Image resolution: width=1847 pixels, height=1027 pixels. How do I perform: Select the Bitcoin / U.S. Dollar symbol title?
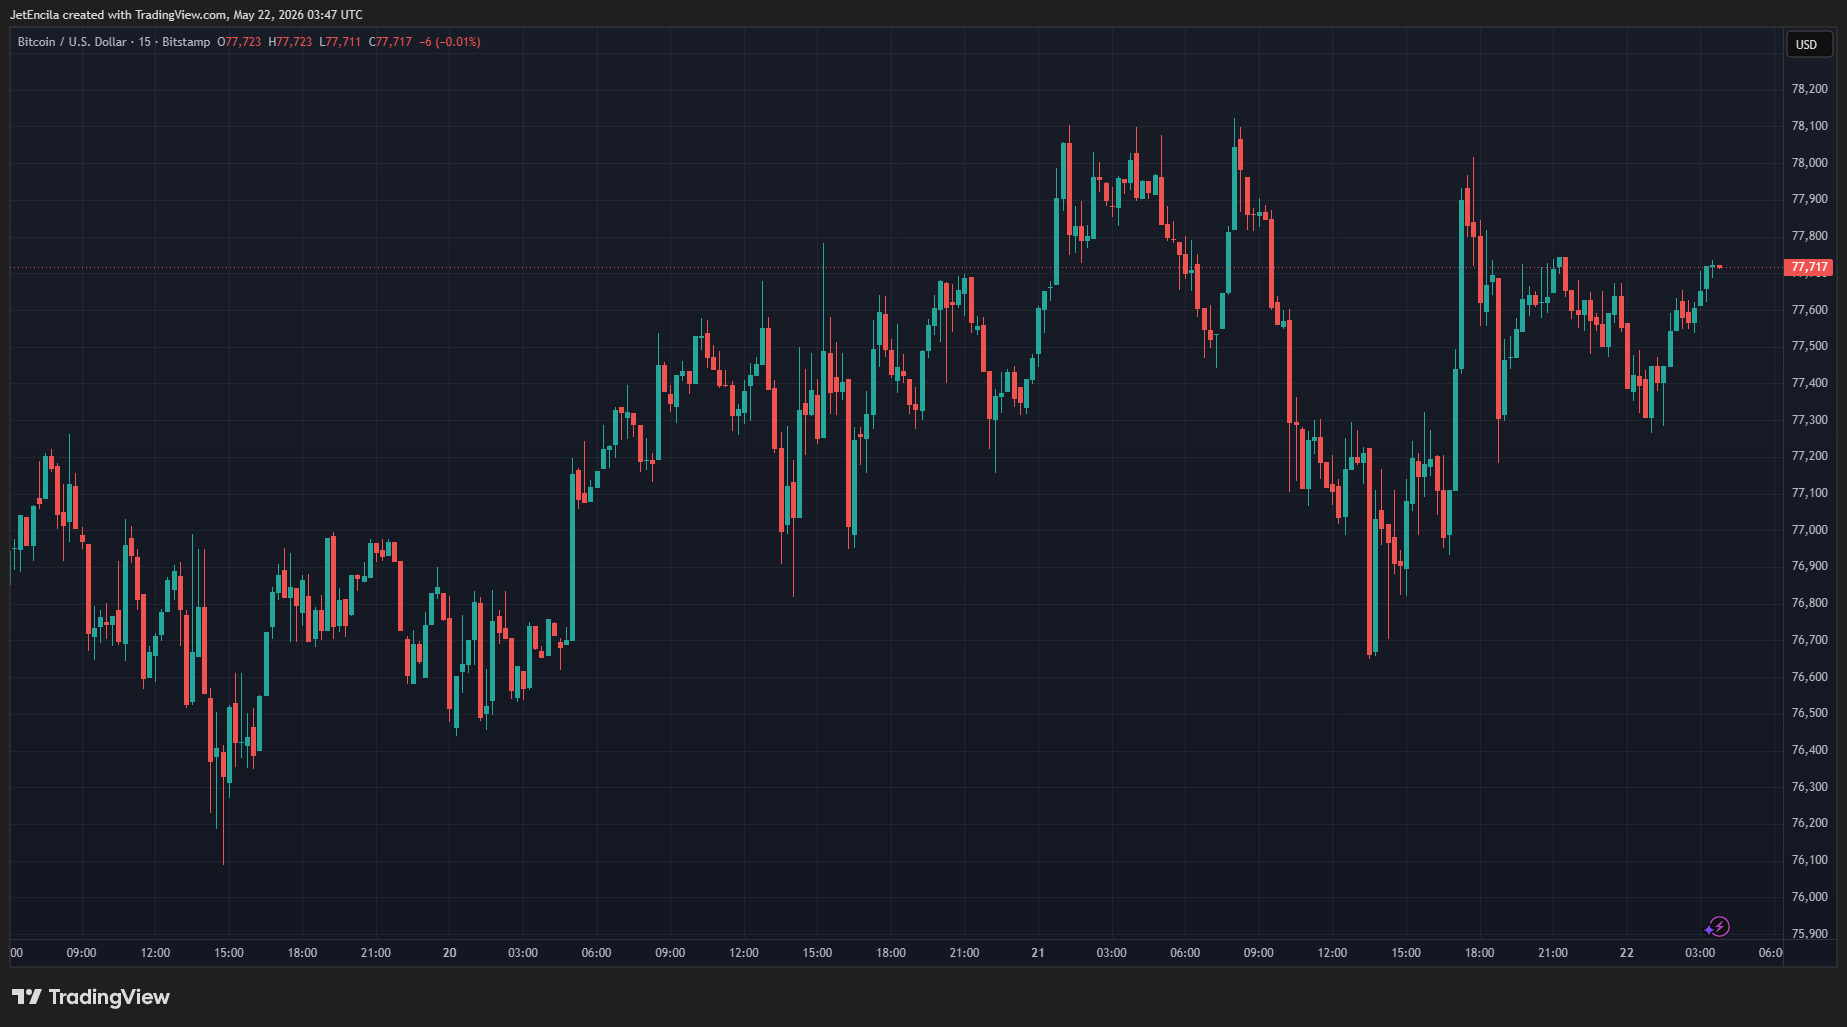click(72, 42)
